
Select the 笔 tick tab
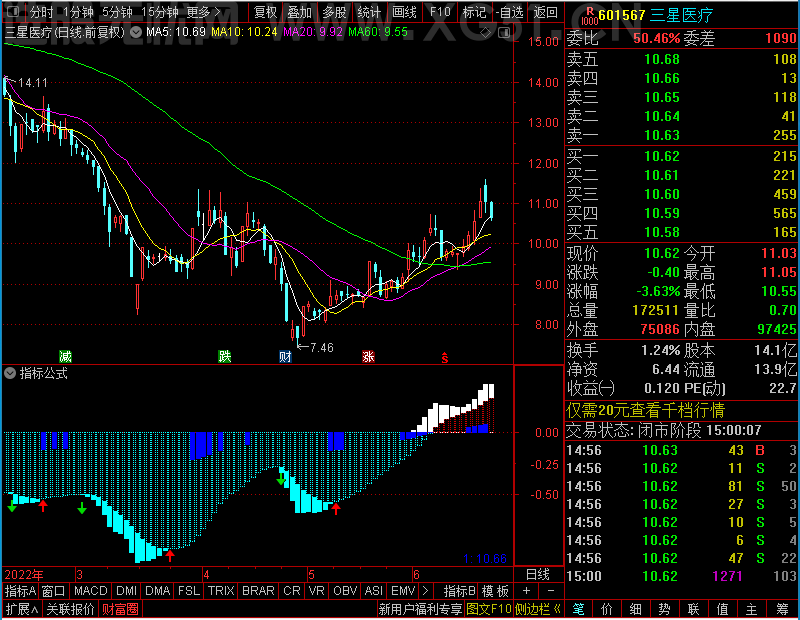[578, 609]
